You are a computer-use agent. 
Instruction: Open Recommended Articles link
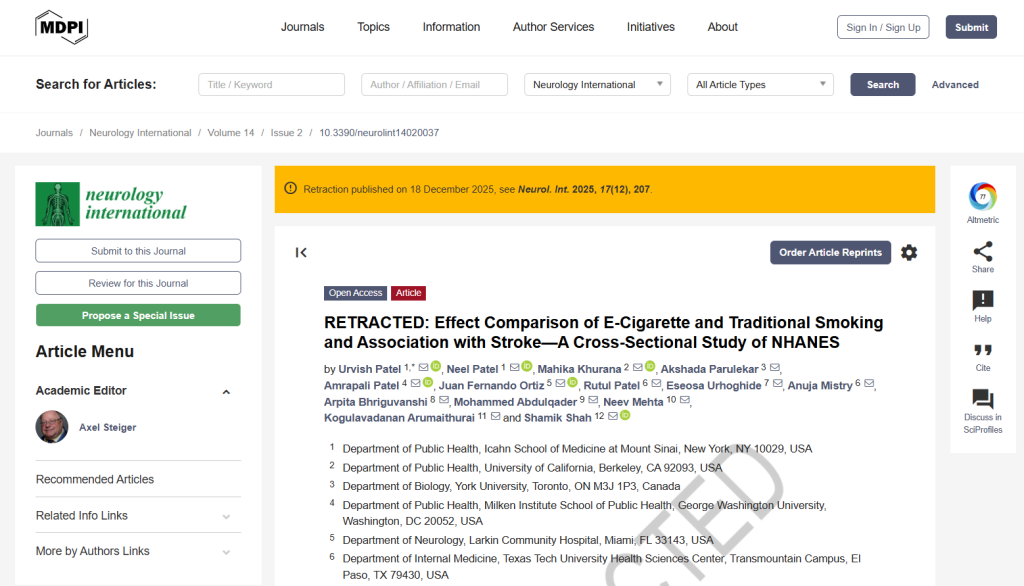pyautogui.click(x=95, y=479)
